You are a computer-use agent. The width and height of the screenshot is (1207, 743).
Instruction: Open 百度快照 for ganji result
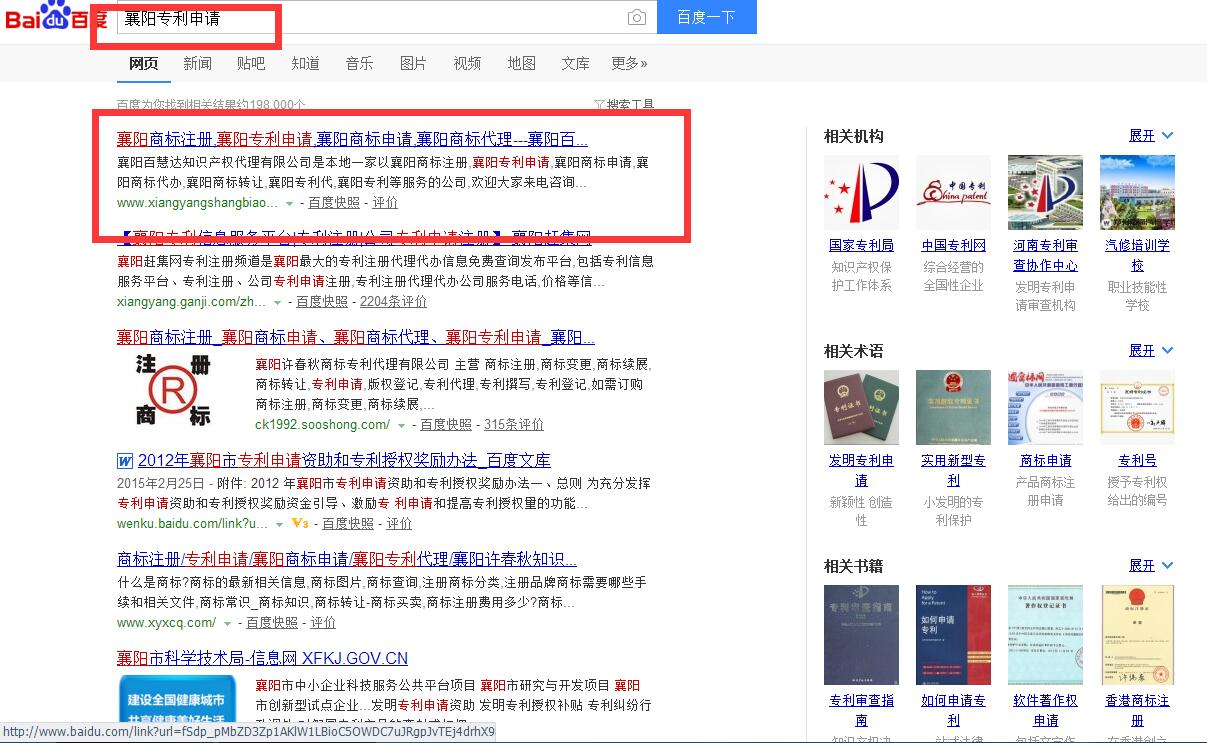(x=322, y=301)
